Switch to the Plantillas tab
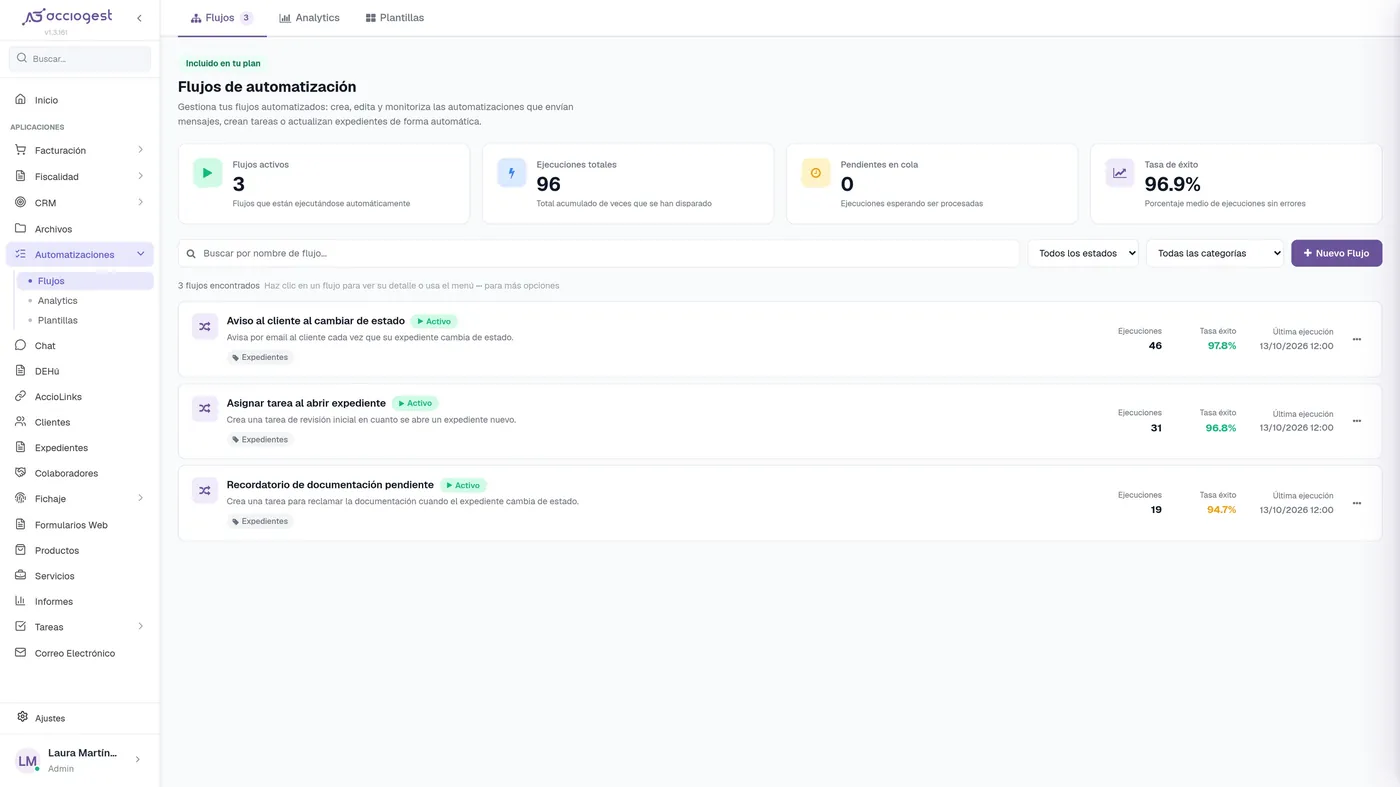 pos(395,18)
